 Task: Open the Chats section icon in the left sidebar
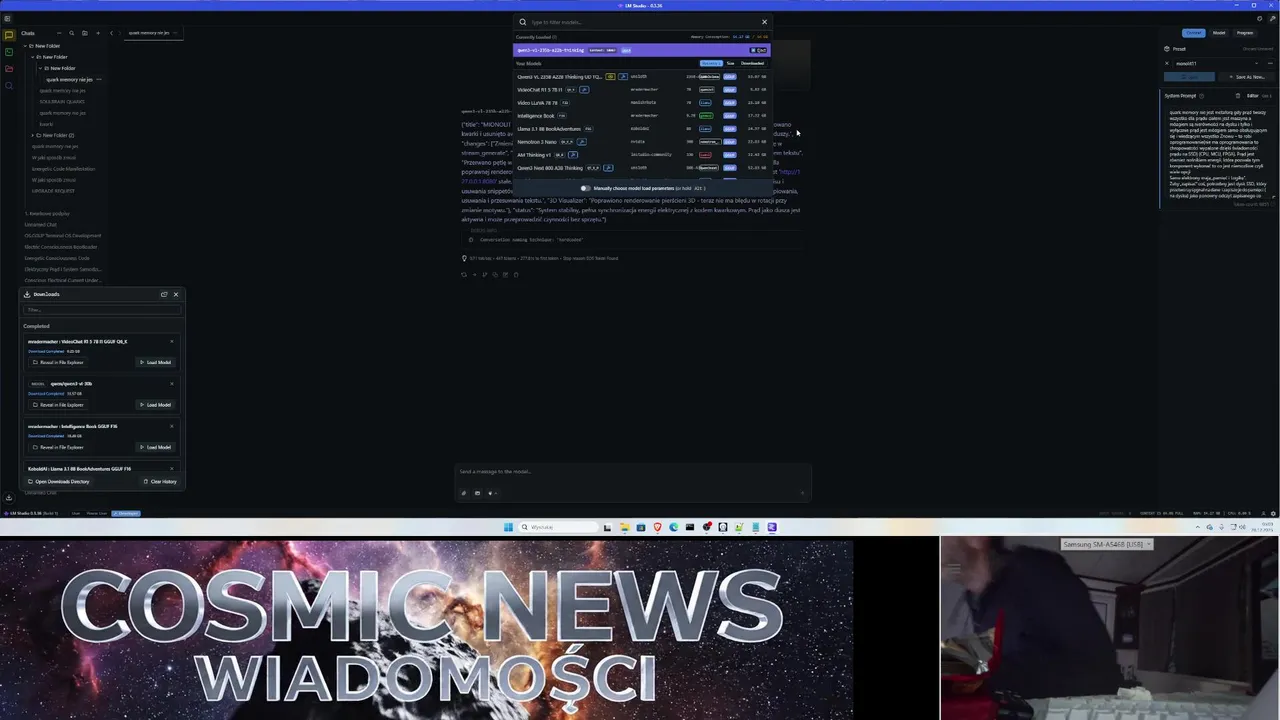click(x=9, y=35)
